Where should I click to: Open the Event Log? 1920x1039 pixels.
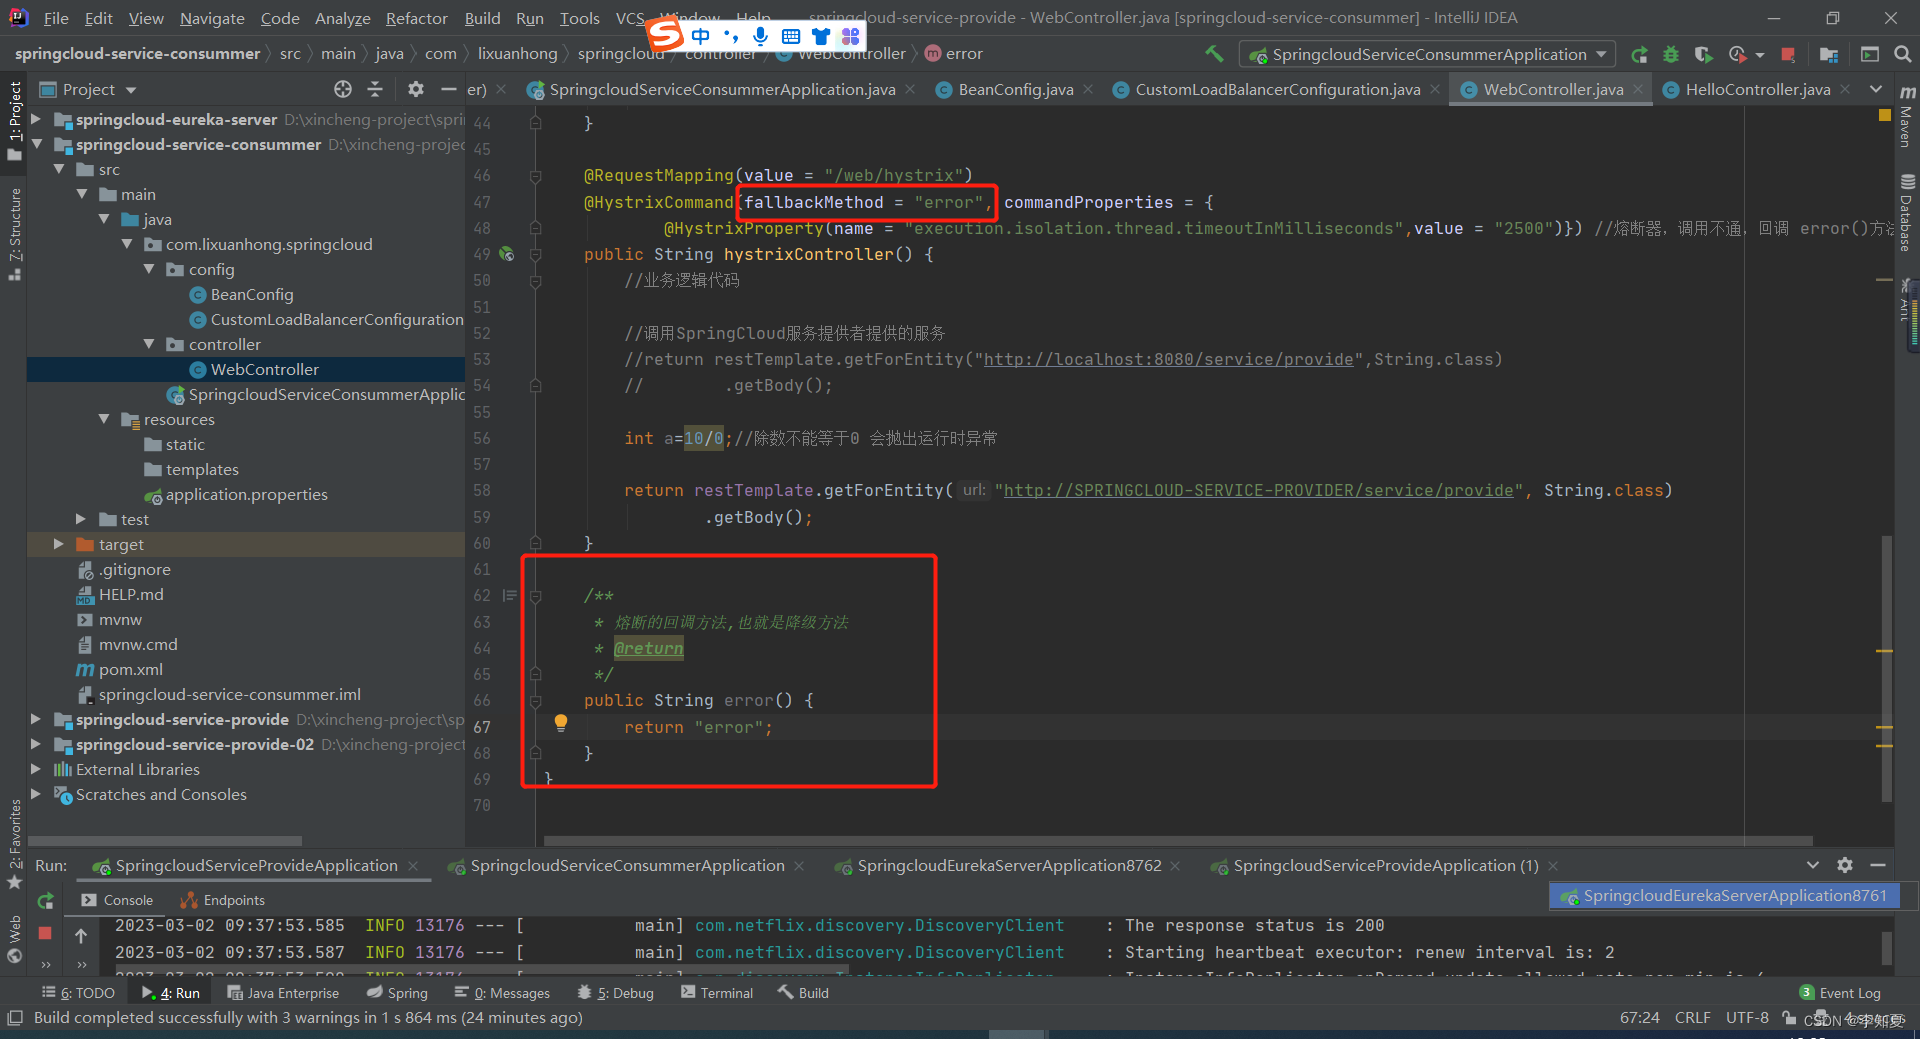(1840, 993)
